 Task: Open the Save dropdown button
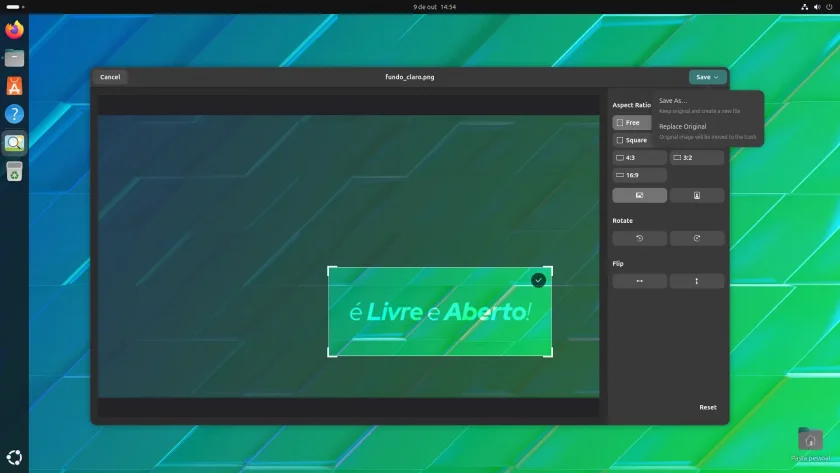(x=708, y=77)
